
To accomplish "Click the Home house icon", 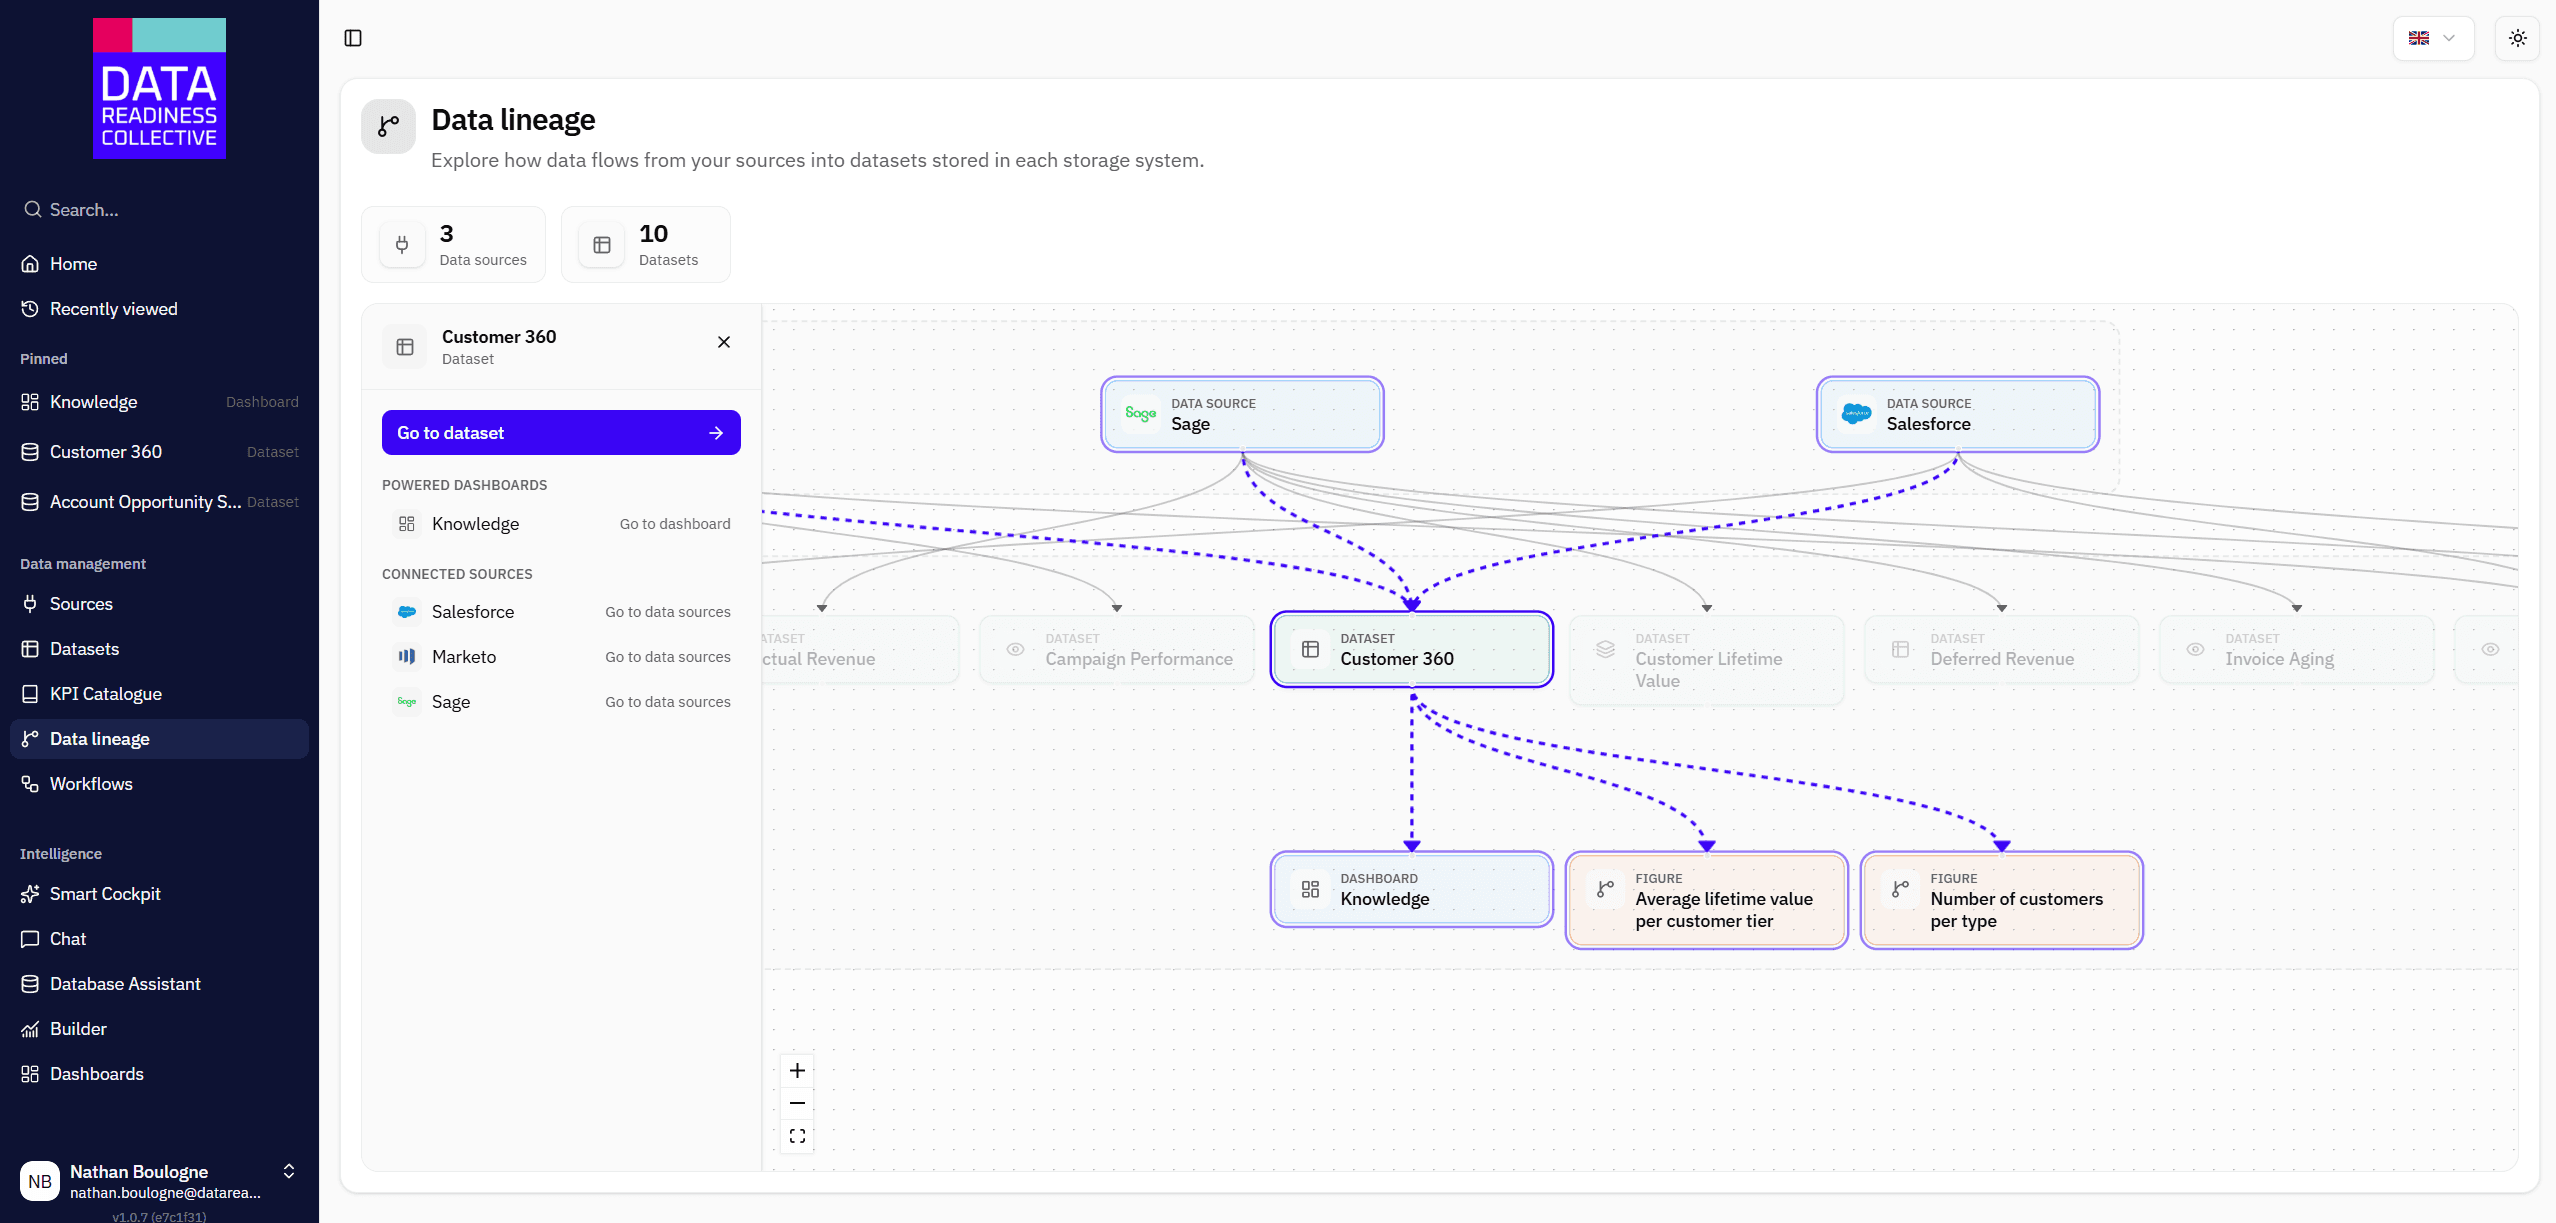I will pos(30,264).
